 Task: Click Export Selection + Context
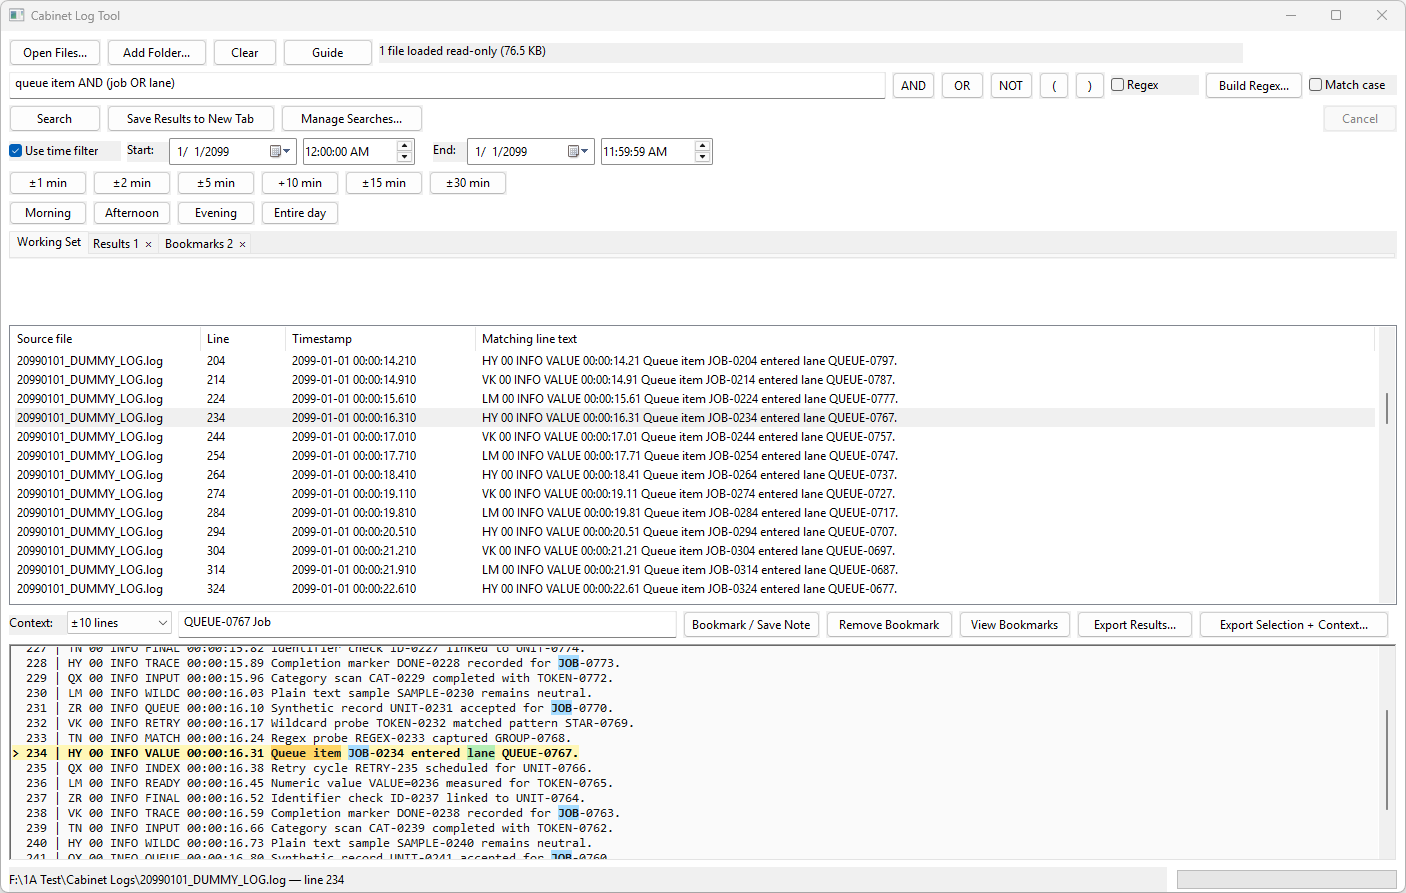(1294, 625)
